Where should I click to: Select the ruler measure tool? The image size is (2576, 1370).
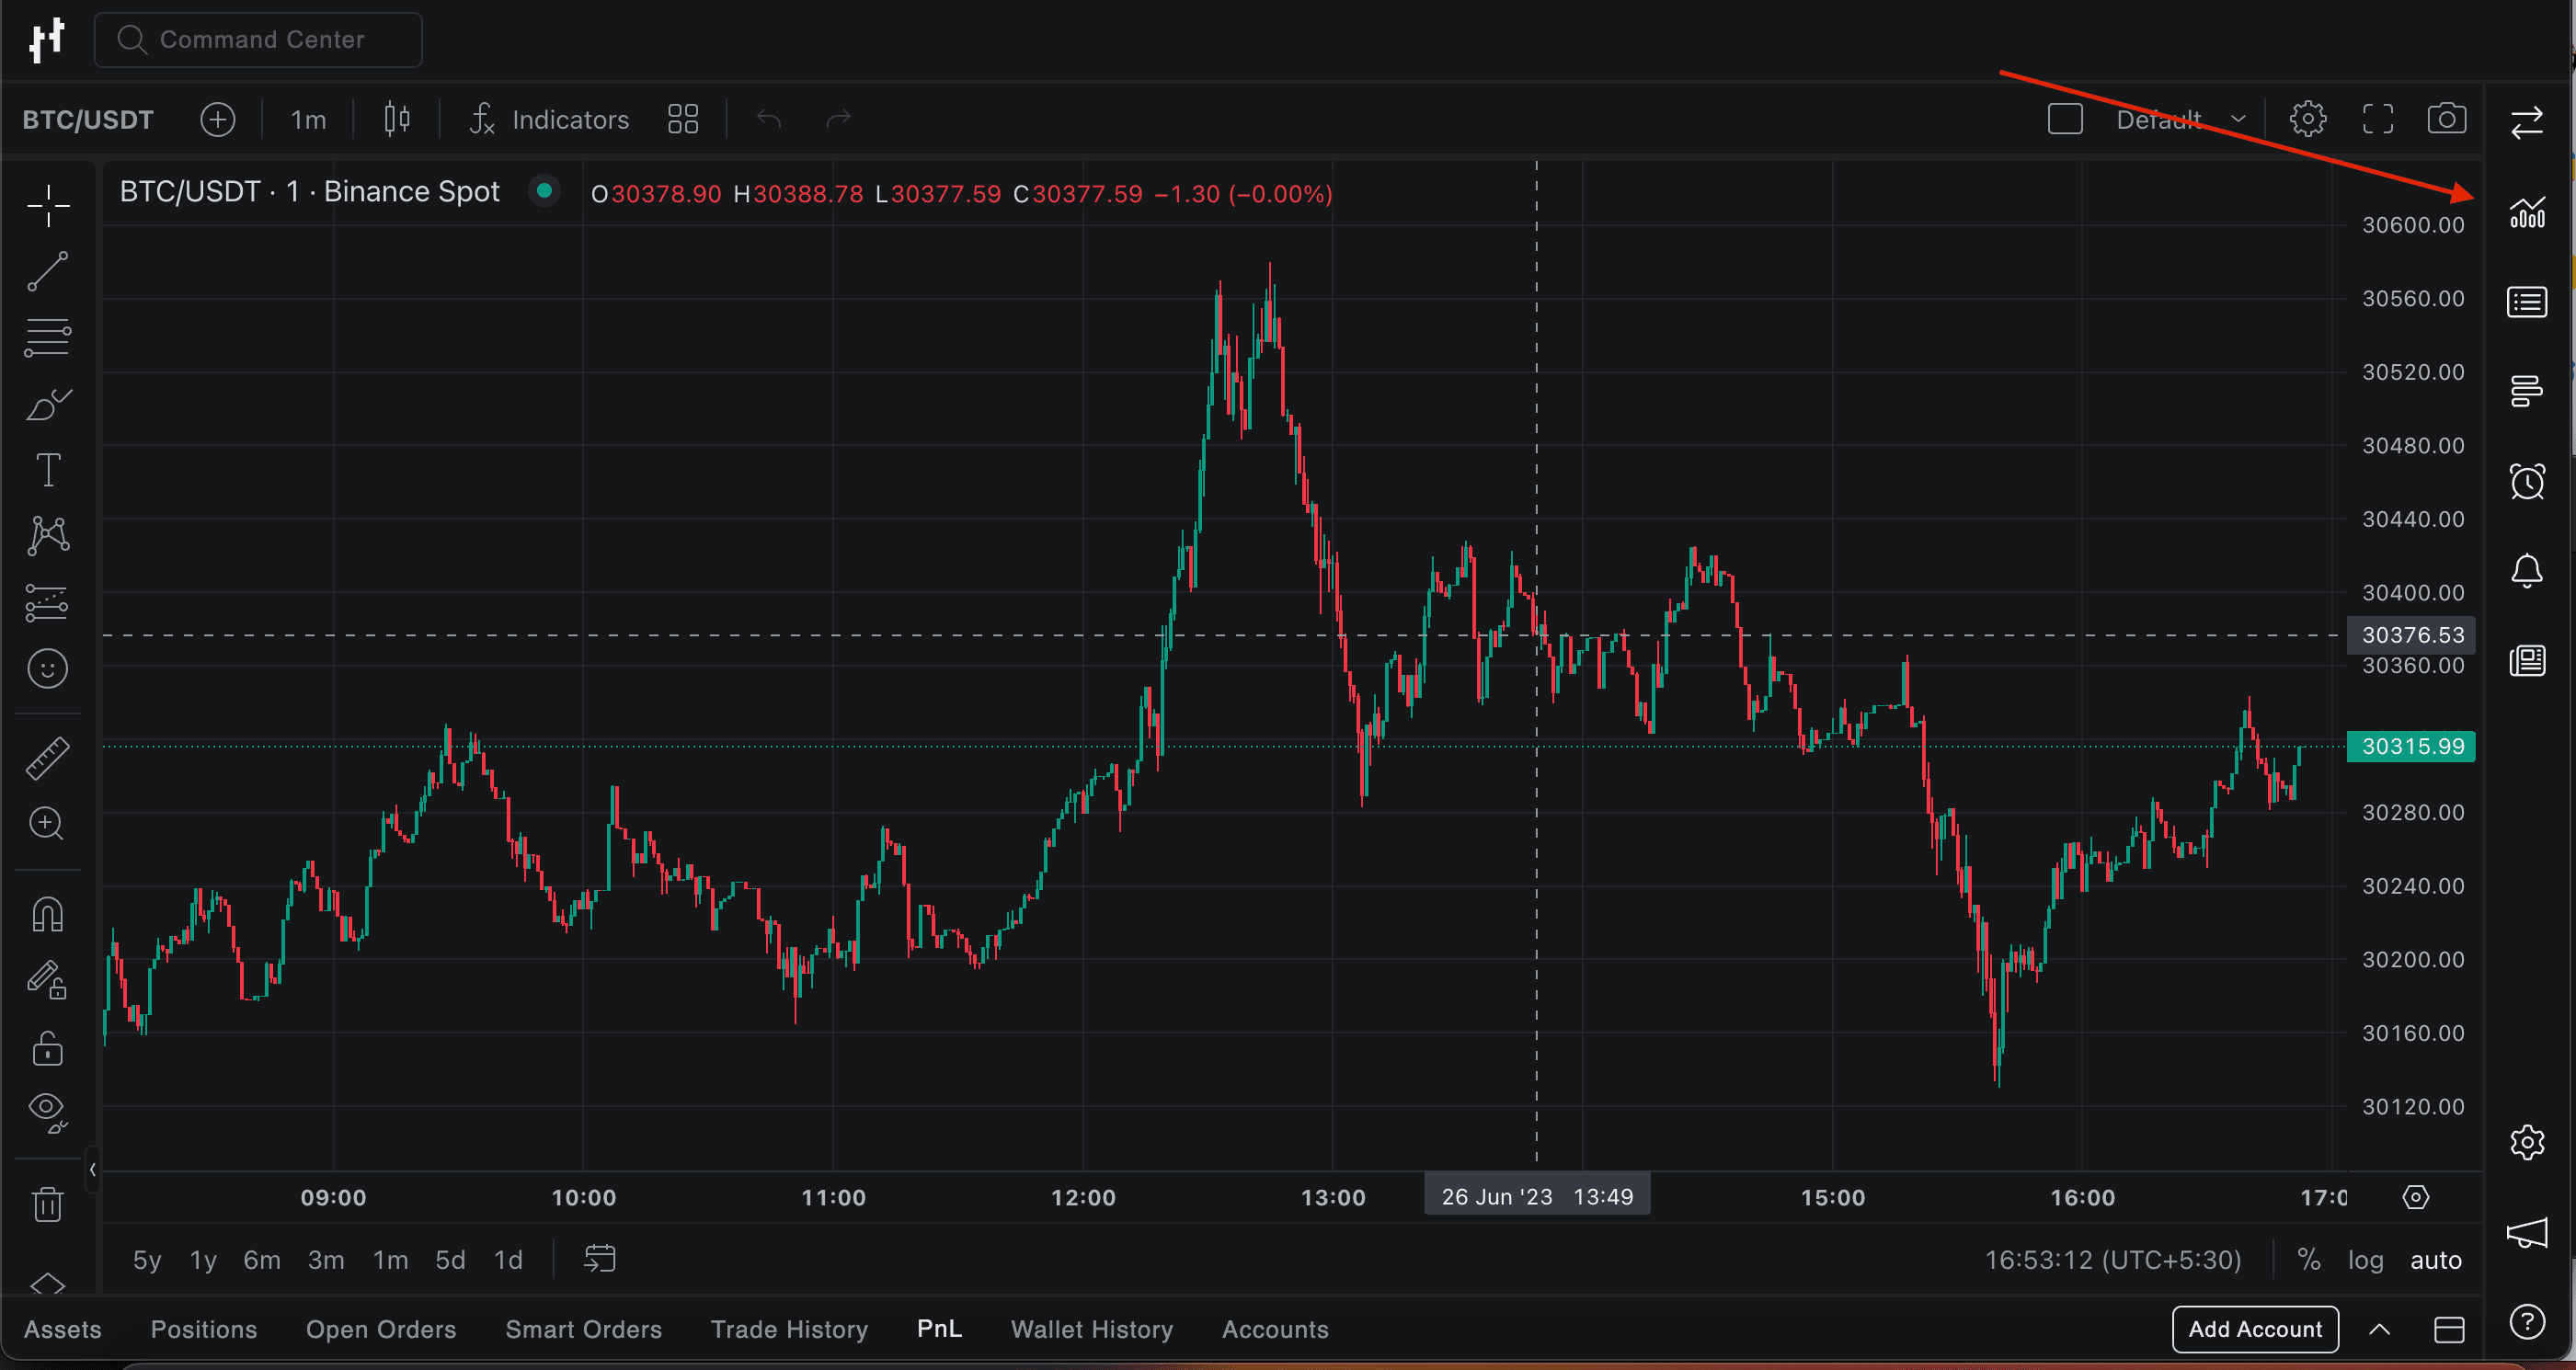[47, 758]
